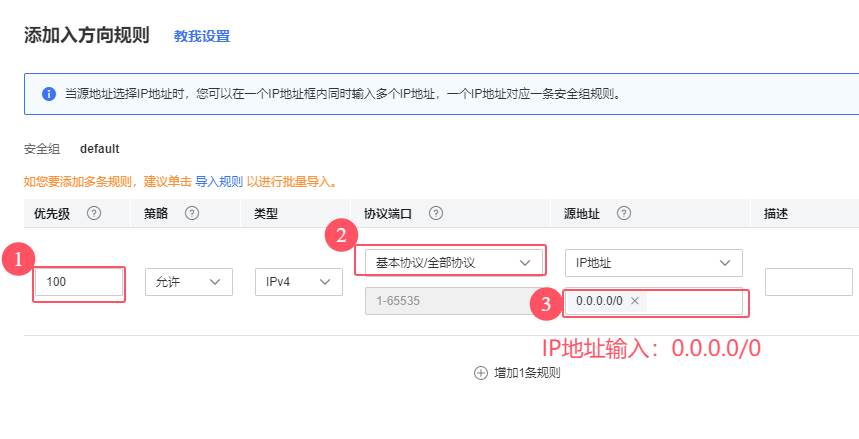Click the source IP address input box
Image resolution: width=859 pixels, height=439 pixels.
point(695,300)
